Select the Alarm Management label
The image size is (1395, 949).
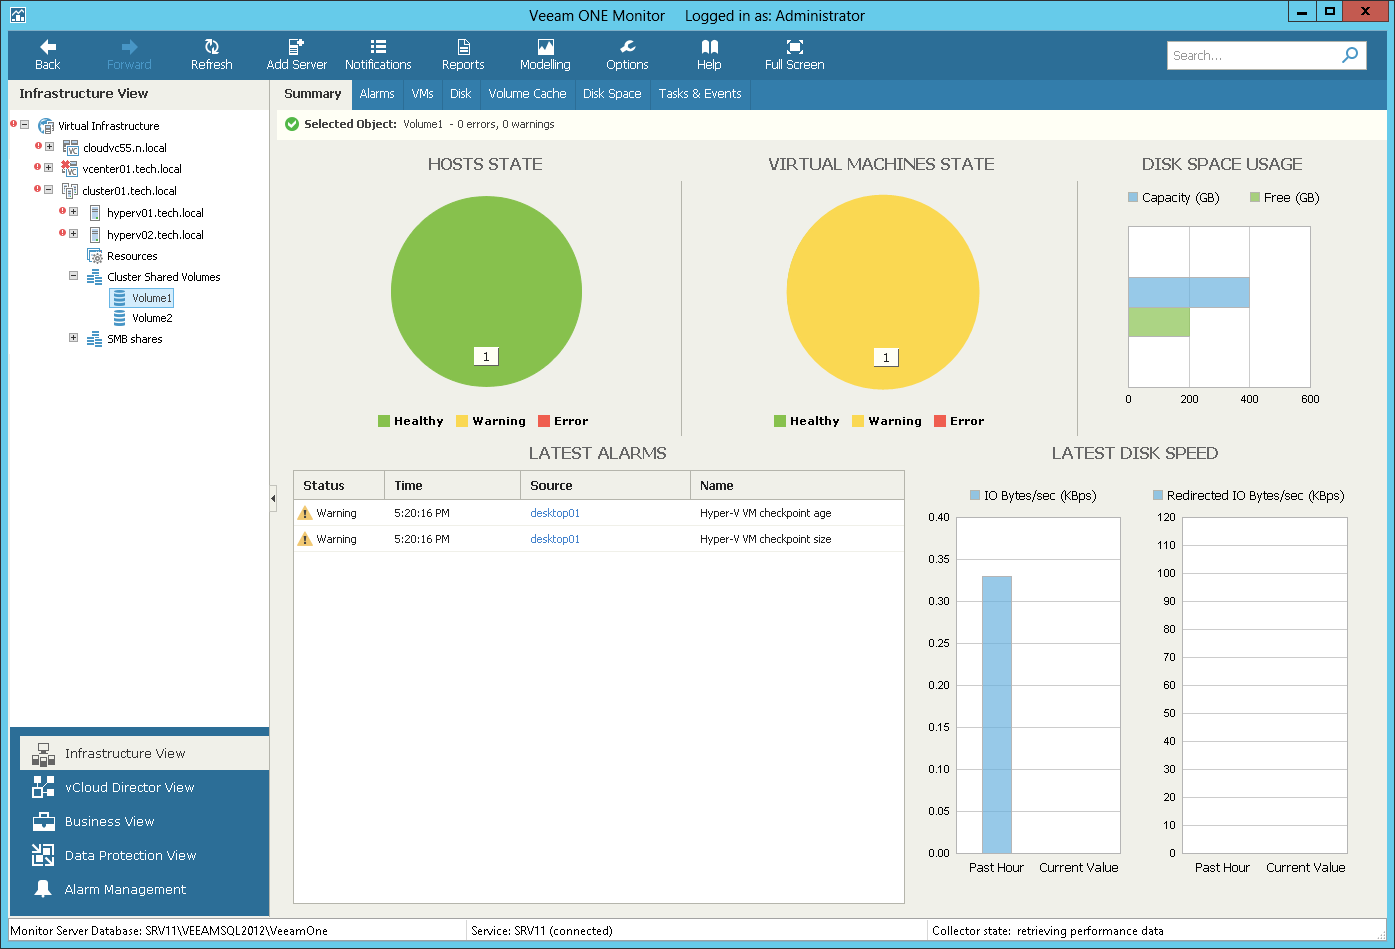[125, 889]
